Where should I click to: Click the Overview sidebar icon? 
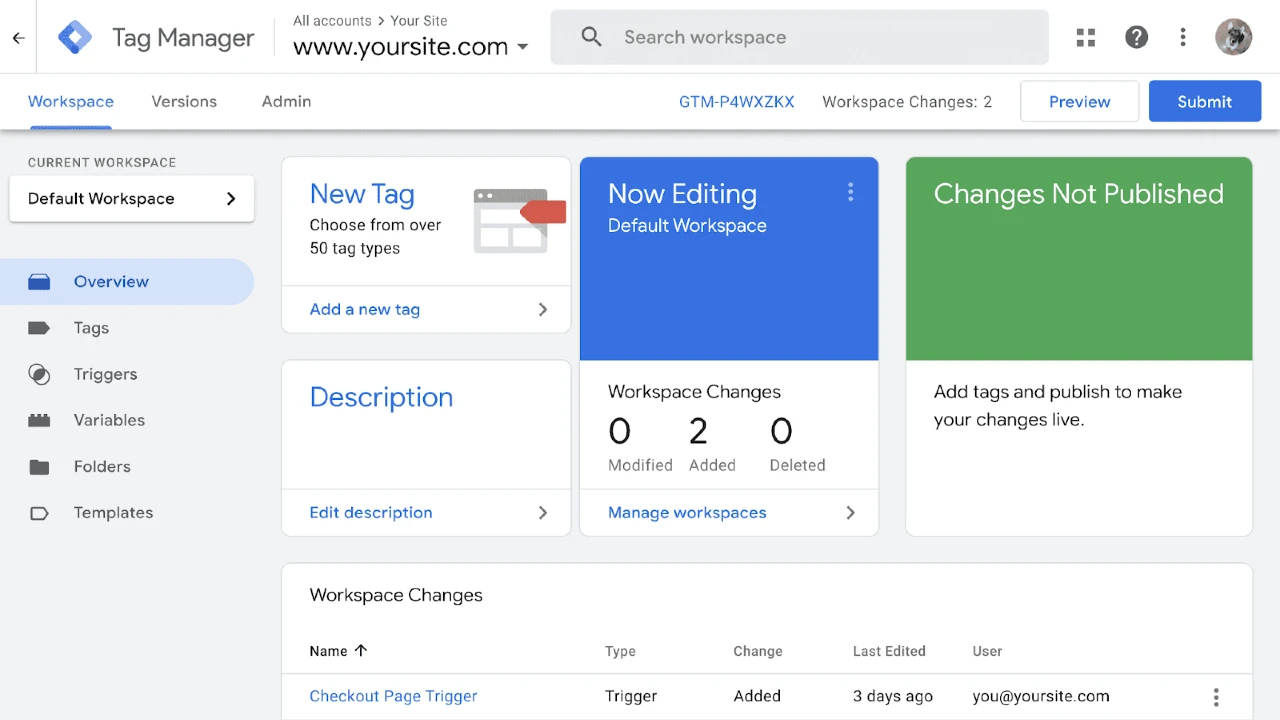39,282
